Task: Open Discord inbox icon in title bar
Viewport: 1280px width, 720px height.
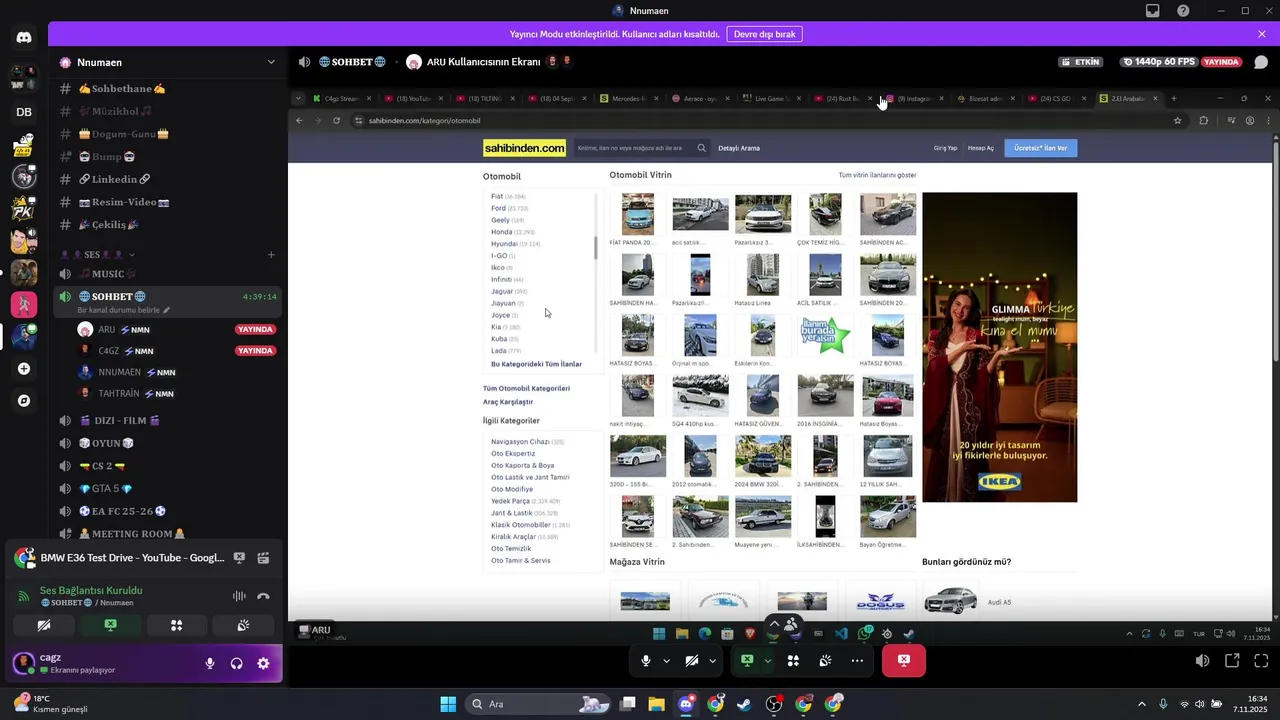Action: (1153, 11)
